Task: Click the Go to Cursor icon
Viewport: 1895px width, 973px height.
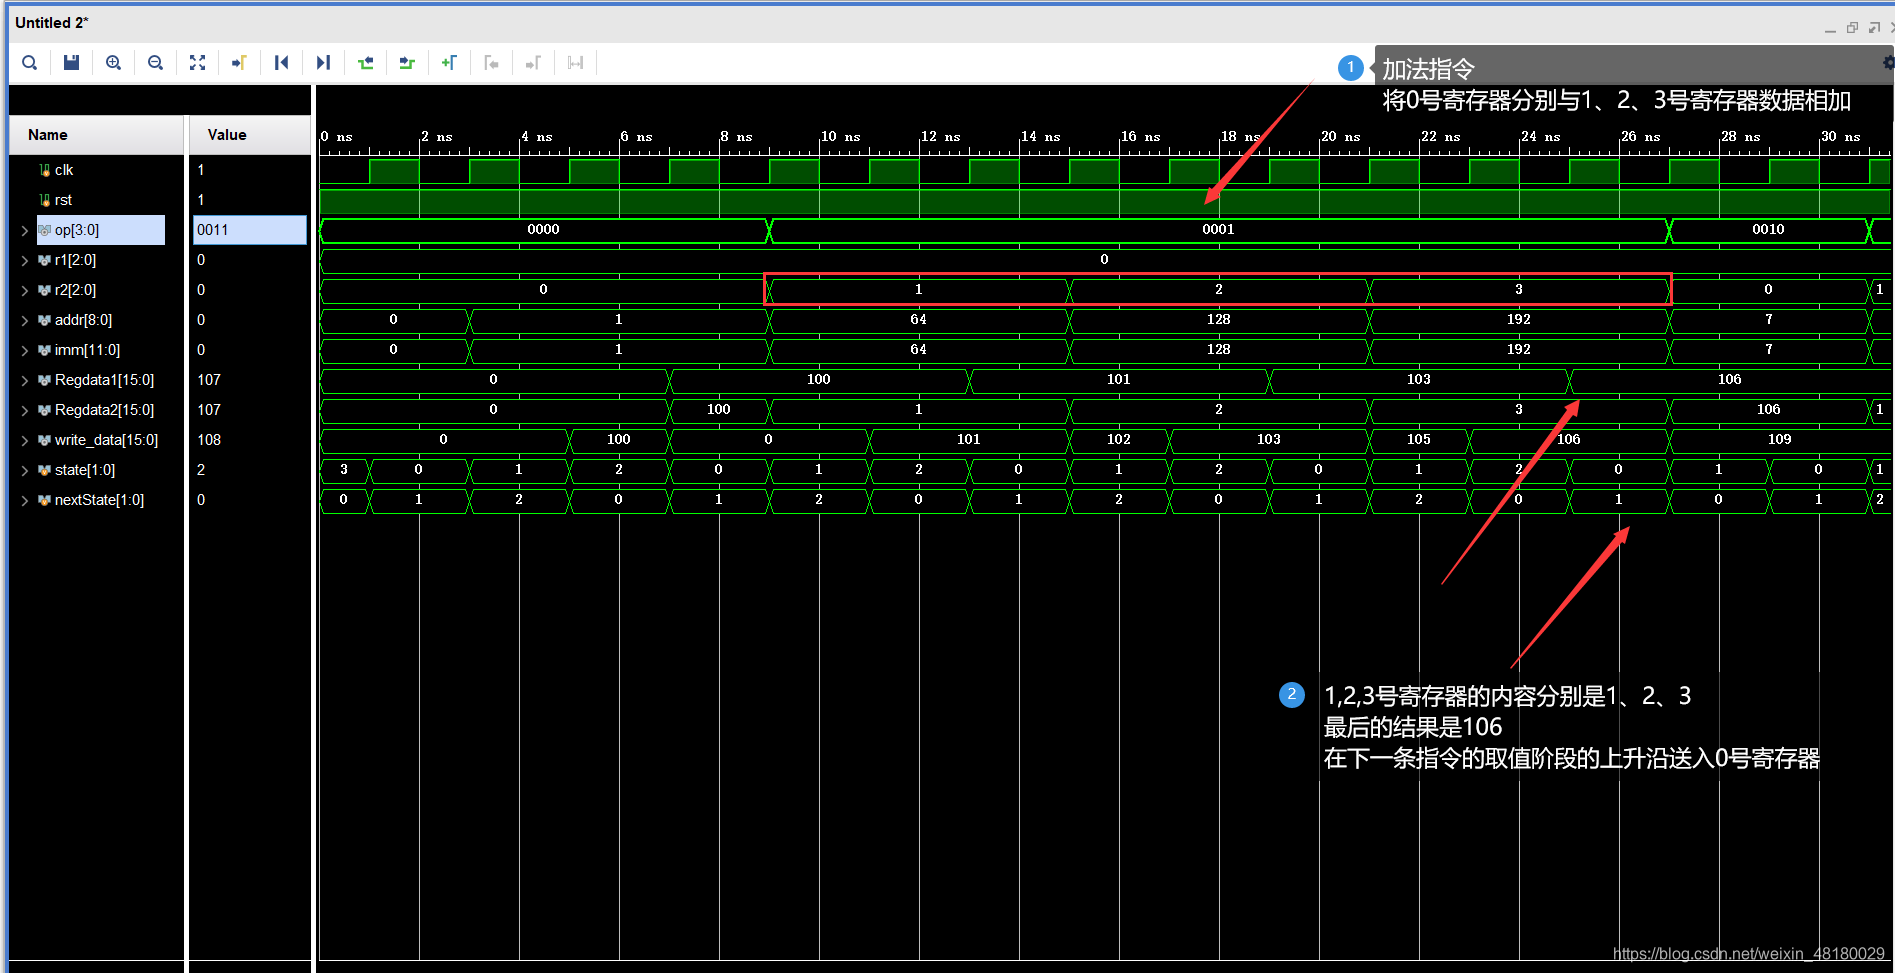Action: [239, 63]
